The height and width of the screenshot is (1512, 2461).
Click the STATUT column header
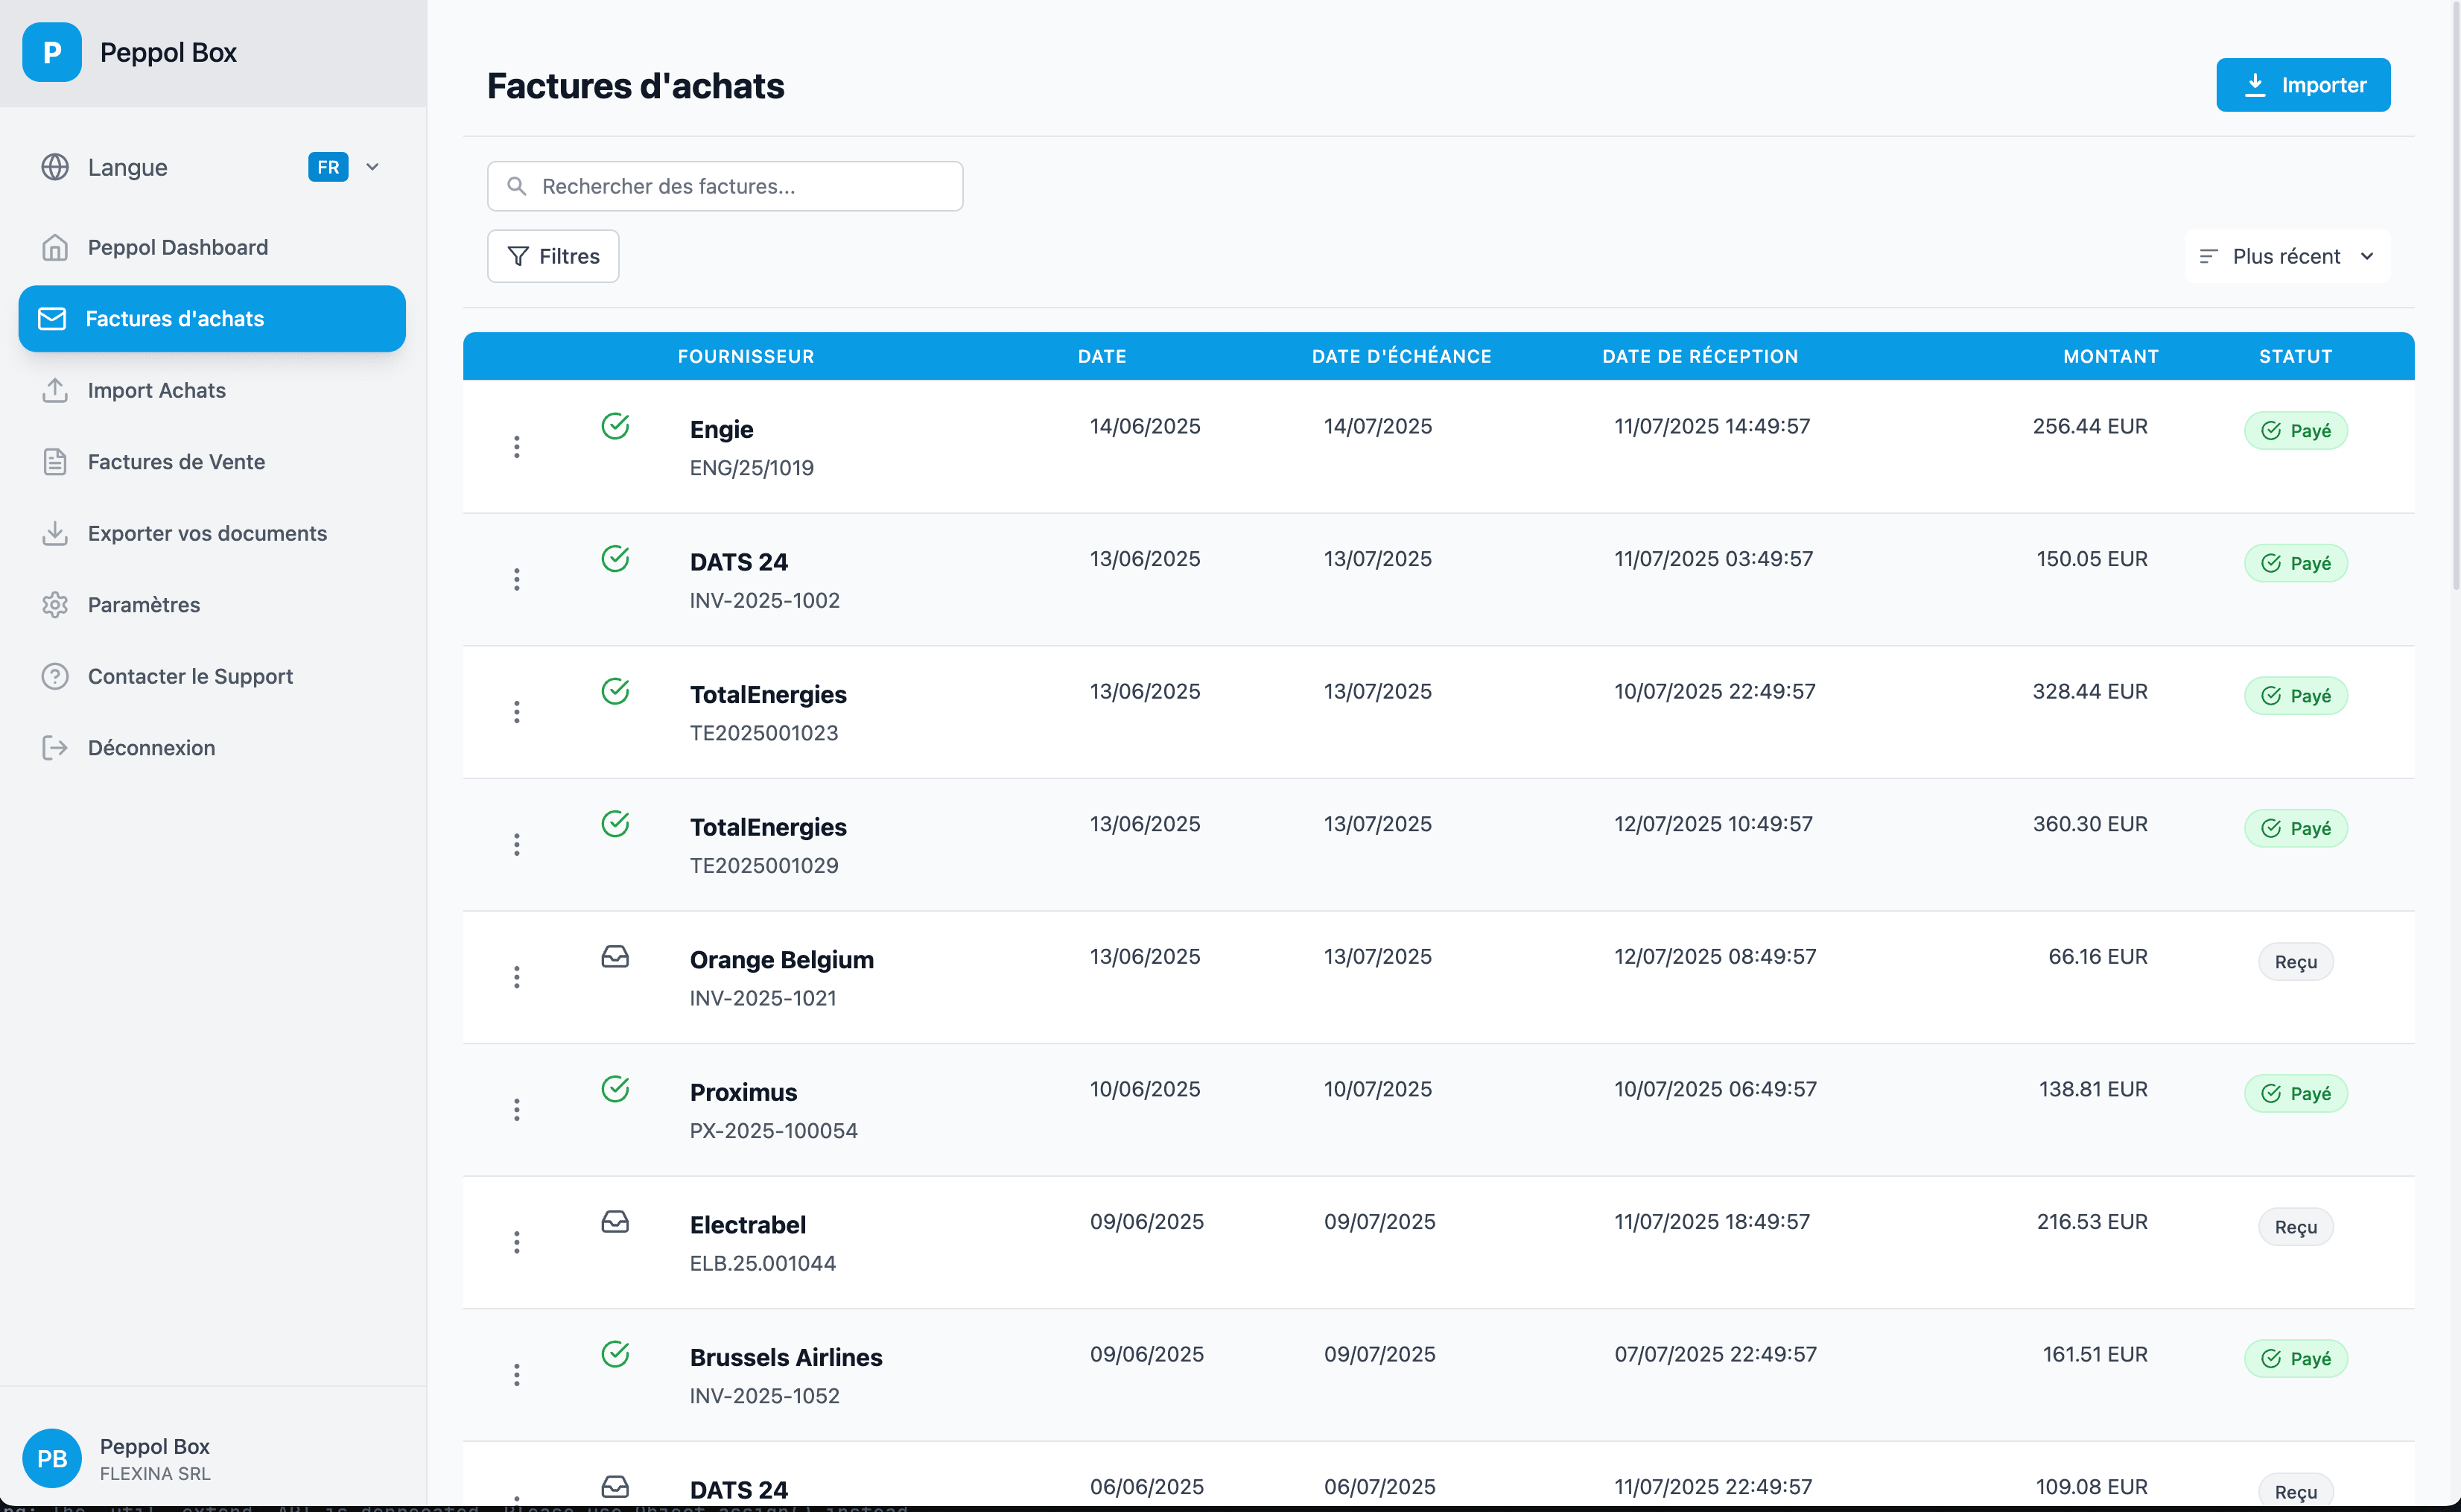coord(2295,356)
